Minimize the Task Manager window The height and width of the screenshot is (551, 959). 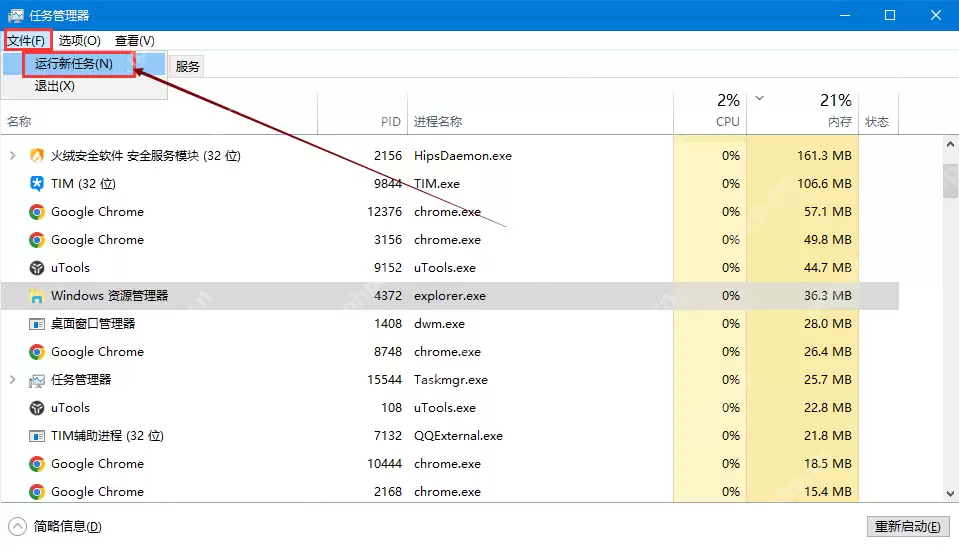click(x=845, y=15)
